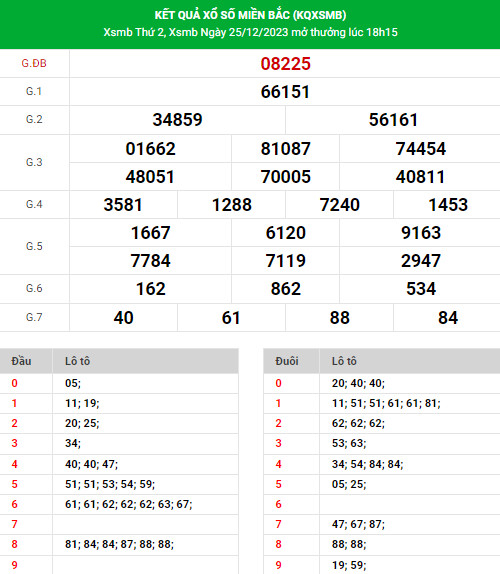This screenshot has height=574, width=500.
Task: Click G.5 number 9163
Action: (x=421, y=233)
